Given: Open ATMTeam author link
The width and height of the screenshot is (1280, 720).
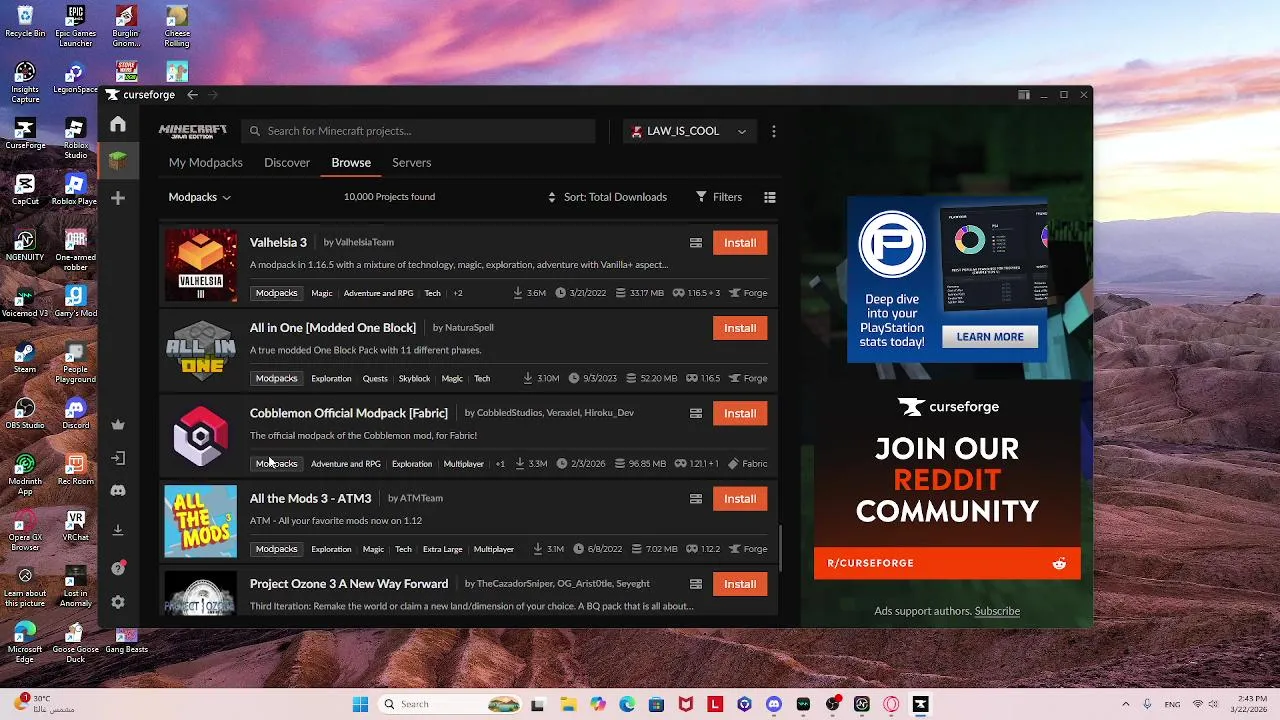Looking at the screenshot, I should [x=421, y=498].
